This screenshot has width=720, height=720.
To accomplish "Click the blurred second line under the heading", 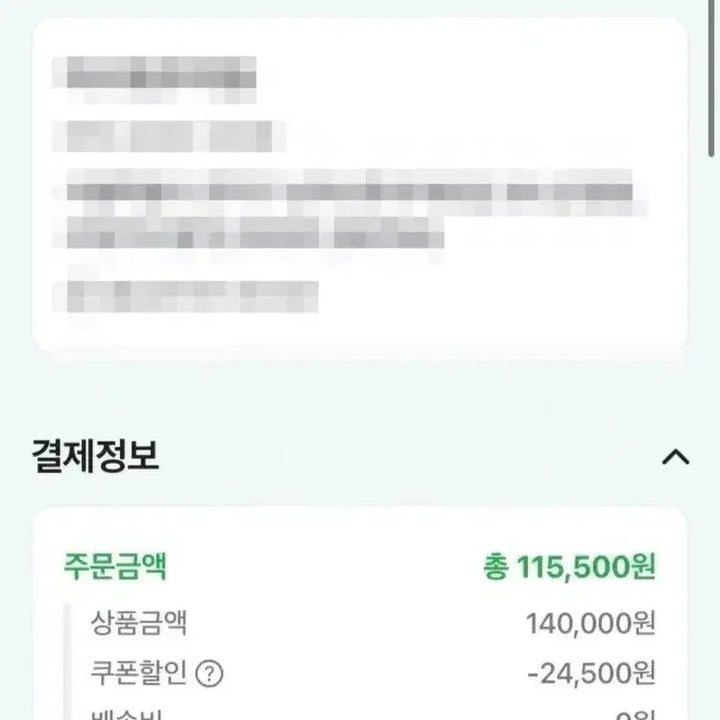I will click(x=170, y=134).
